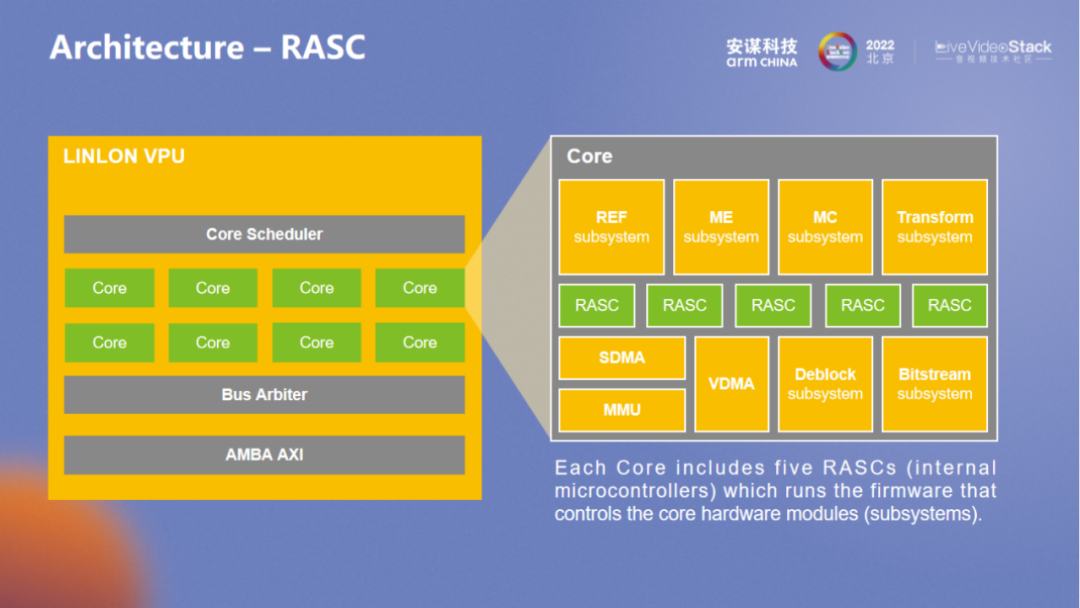Click the leftmost green RASC block

(x=597, y=306)
